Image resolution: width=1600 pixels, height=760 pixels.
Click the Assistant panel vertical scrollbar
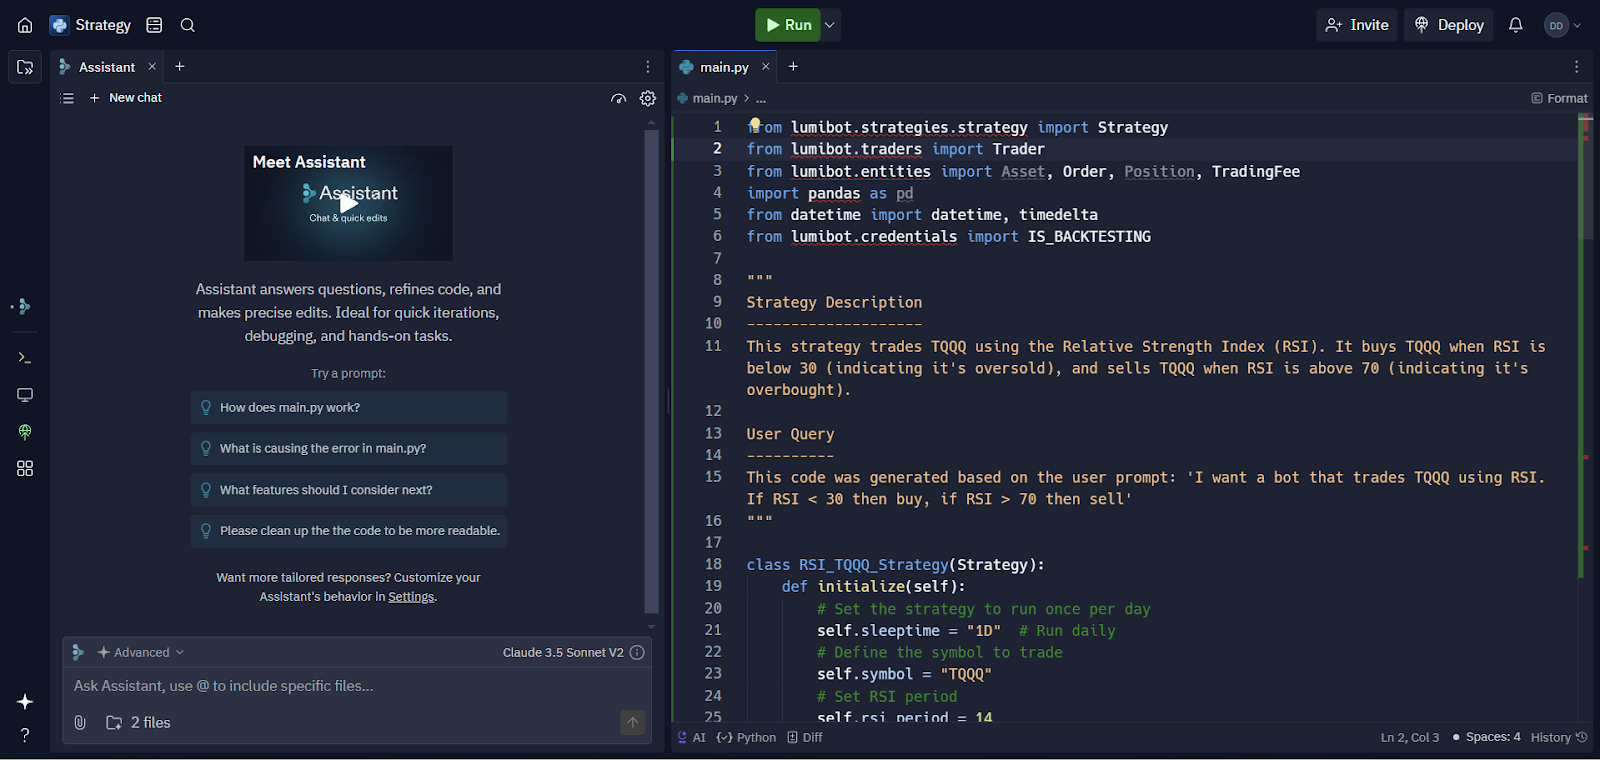(x=651, y=370)
